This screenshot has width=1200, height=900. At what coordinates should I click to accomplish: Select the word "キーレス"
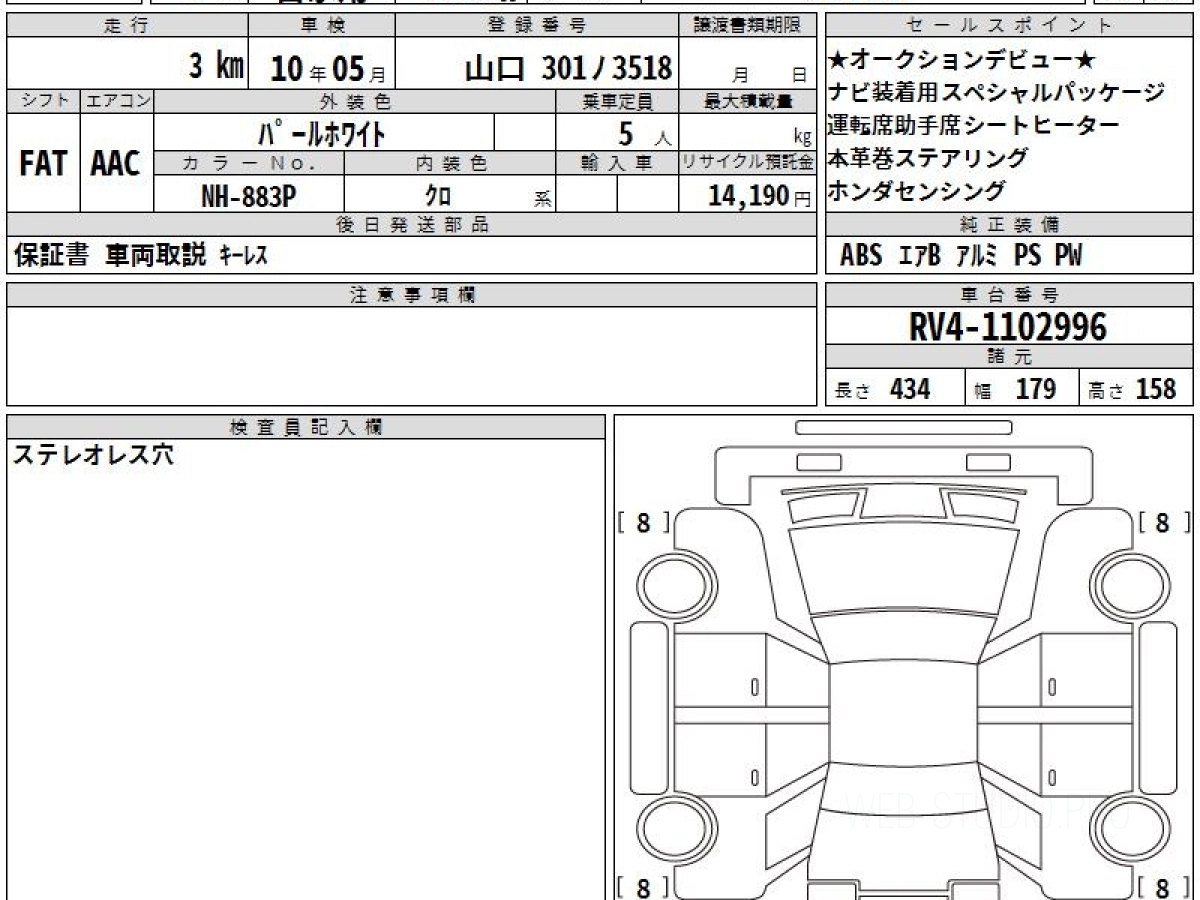tap(243, 256)
